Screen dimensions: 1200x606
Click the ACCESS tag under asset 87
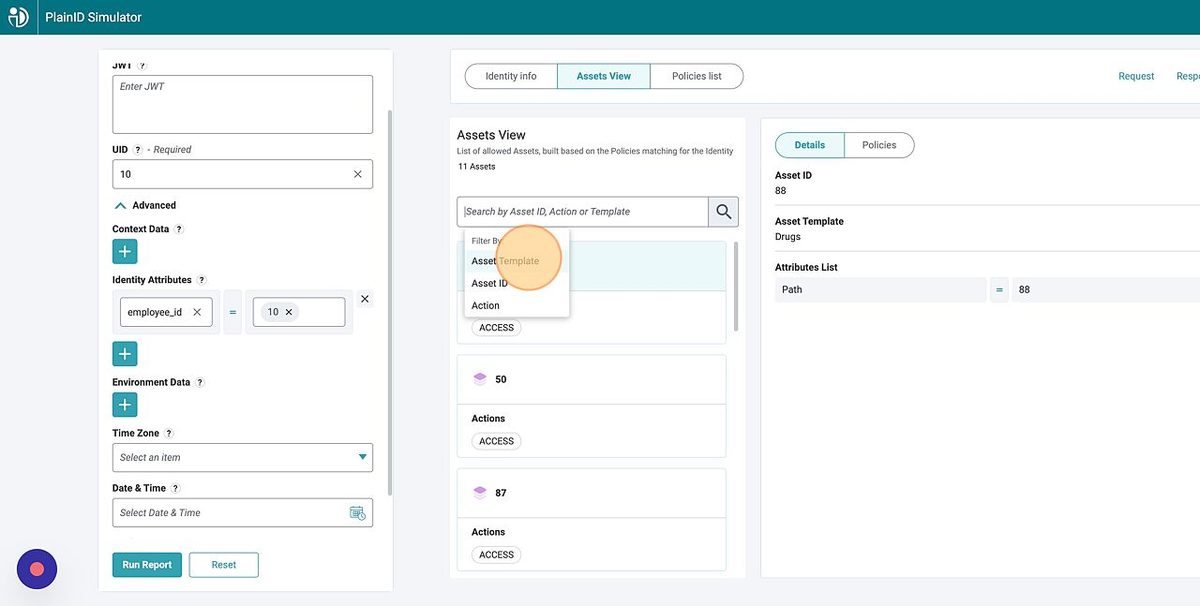tap(496, 555)
